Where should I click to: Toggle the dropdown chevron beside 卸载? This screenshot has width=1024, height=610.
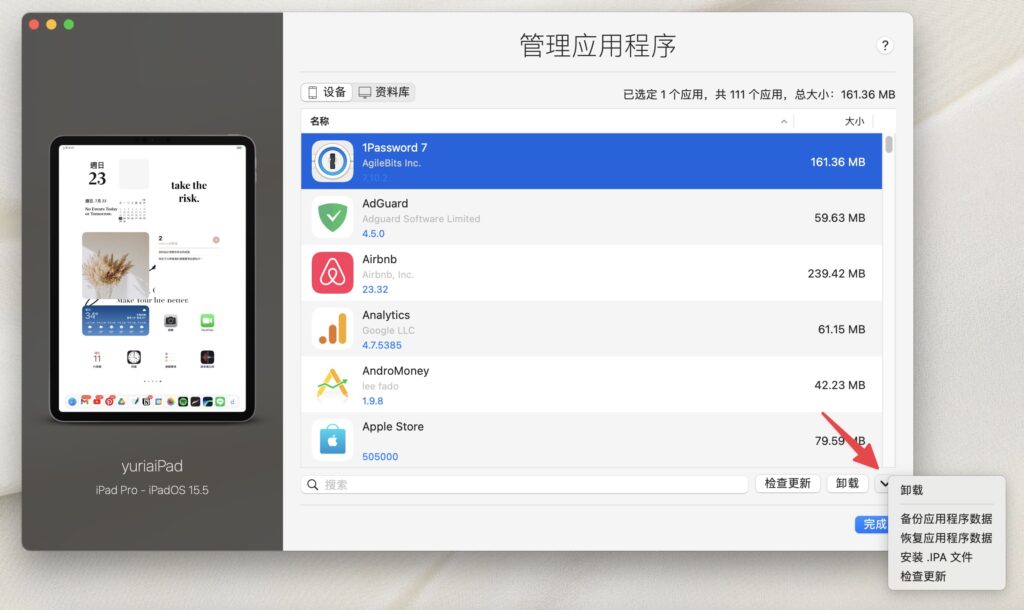[x=882, y=483]
